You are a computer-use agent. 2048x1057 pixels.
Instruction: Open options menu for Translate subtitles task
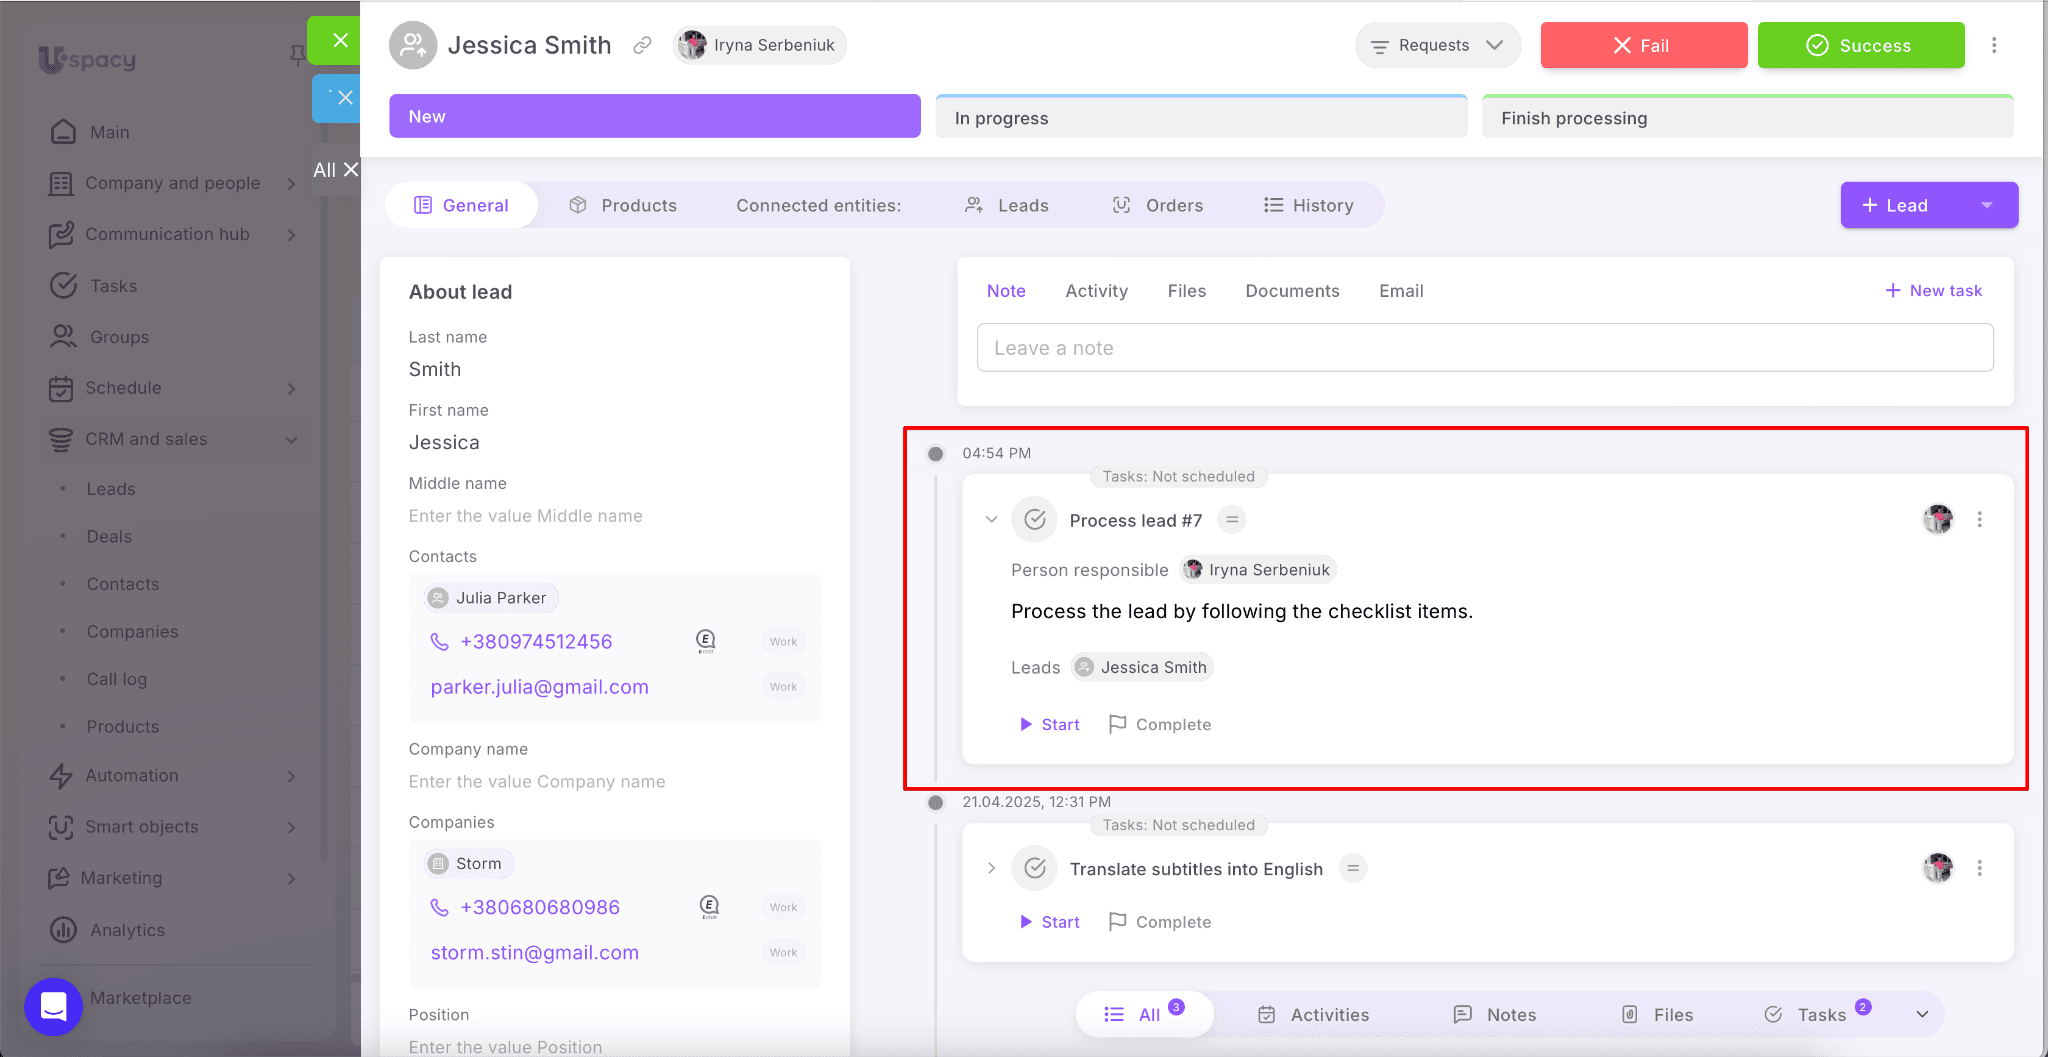coord(1979,868)
